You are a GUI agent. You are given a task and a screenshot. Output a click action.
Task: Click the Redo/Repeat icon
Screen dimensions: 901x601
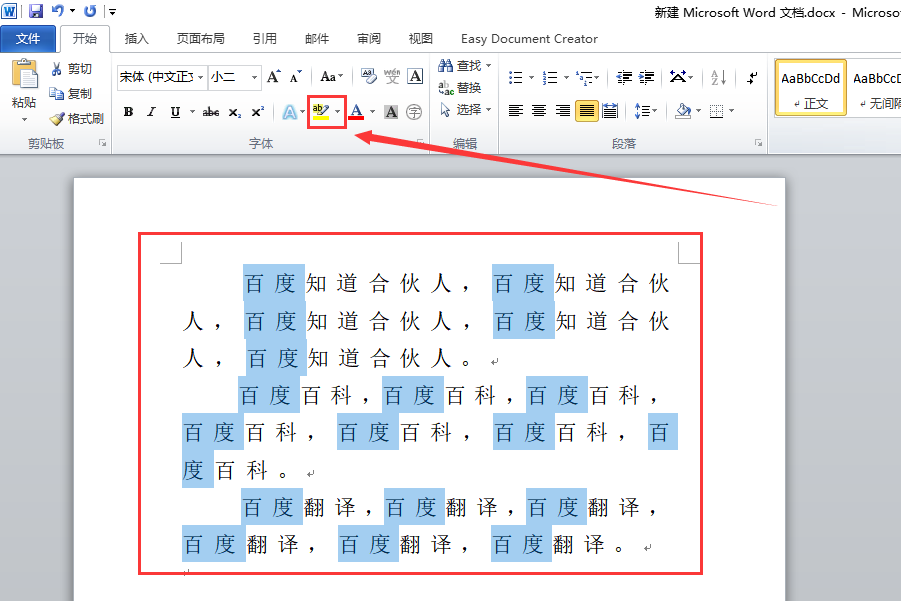pos(90,11)
